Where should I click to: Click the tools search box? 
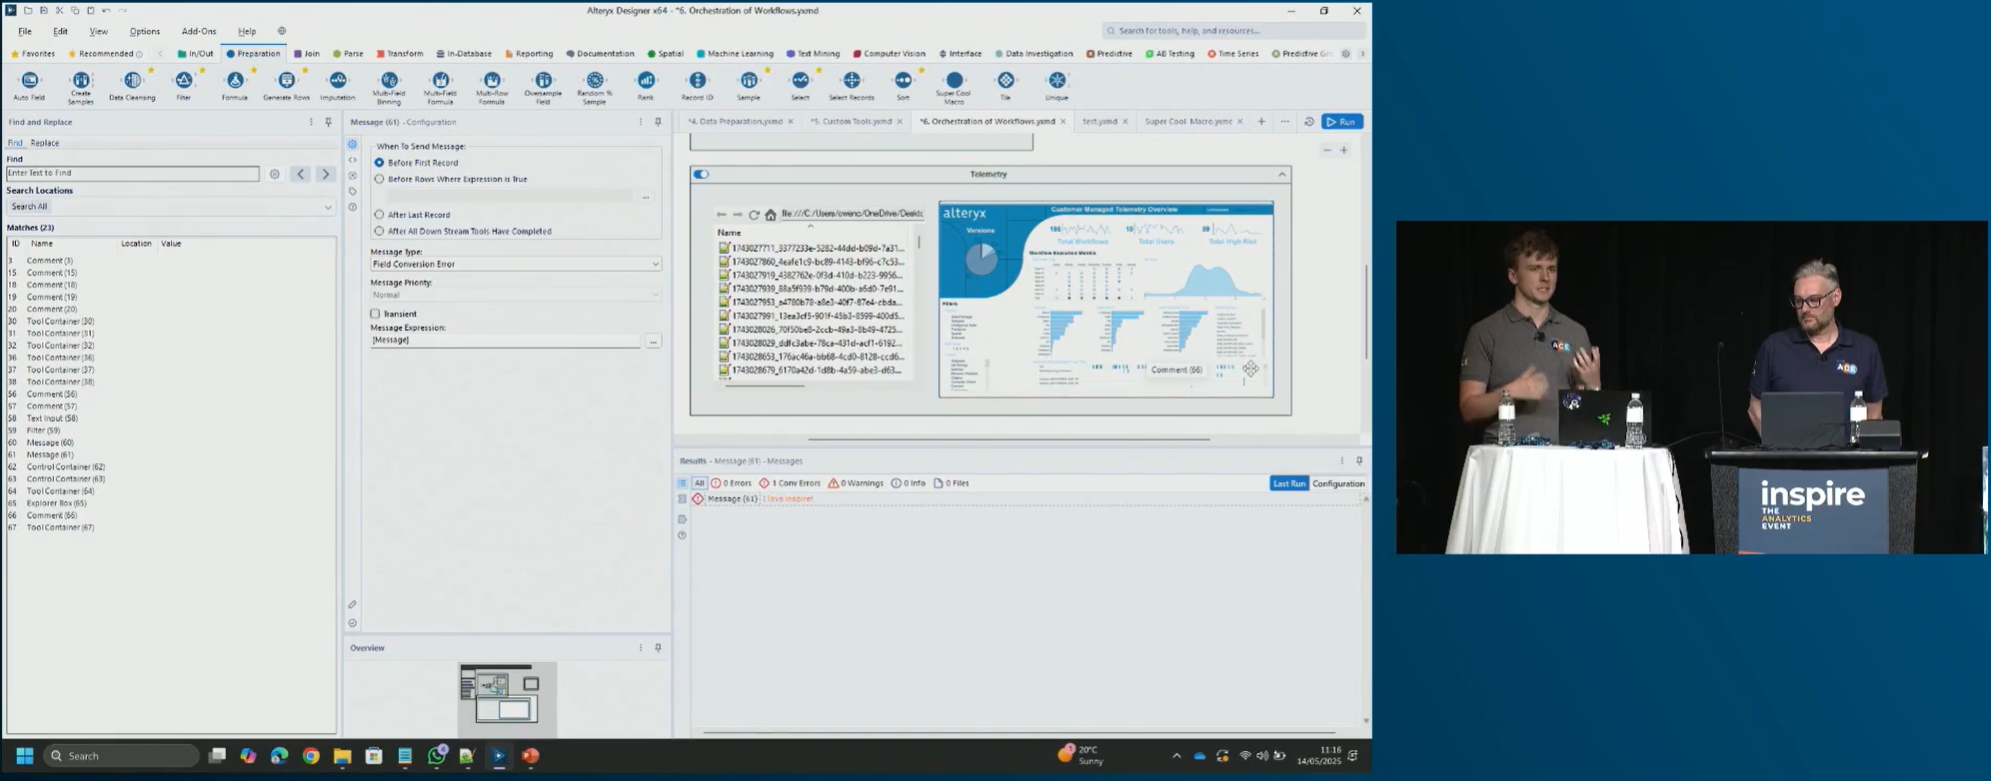coord(1232,31)
